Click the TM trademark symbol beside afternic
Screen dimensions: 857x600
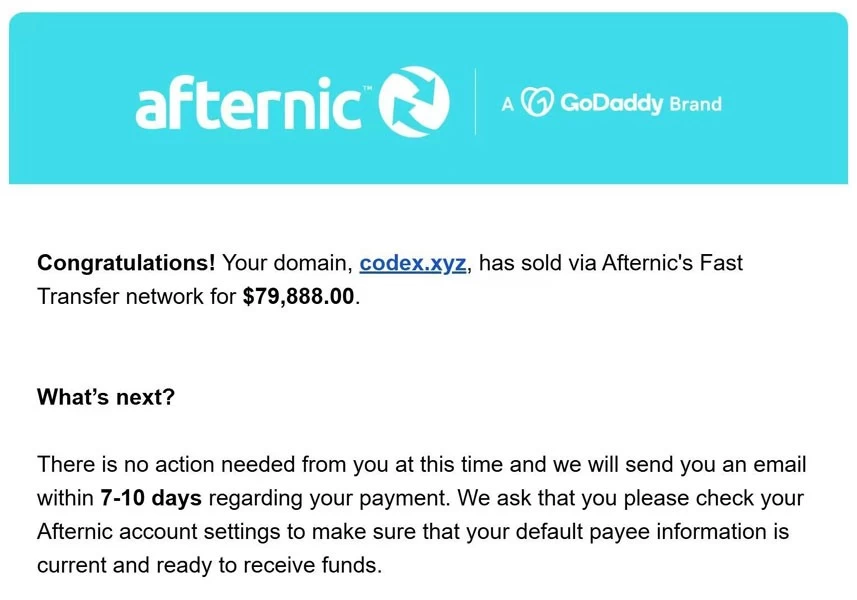click(x=367, y=87)
